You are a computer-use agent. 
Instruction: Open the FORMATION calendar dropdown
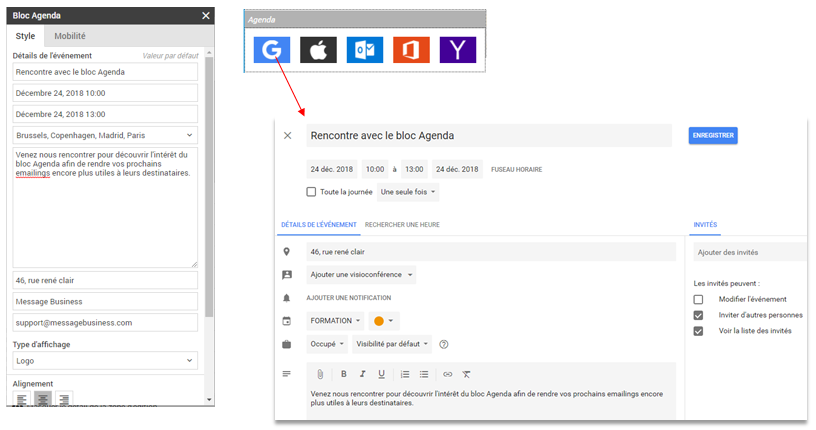coord(335,321)
